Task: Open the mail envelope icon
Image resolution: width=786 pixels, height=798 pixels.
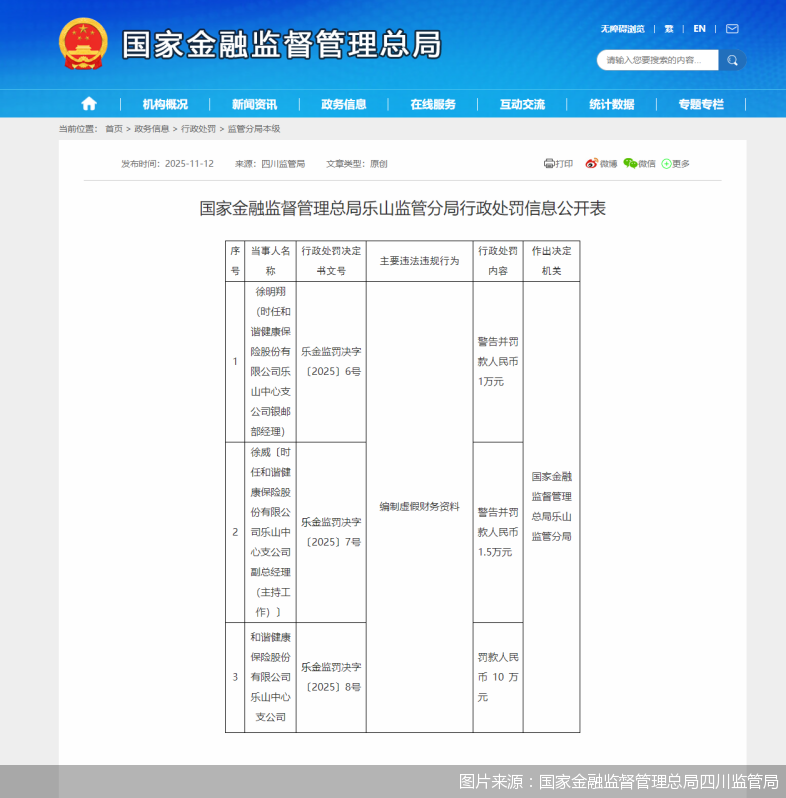Action: click(x=732, y=29)
